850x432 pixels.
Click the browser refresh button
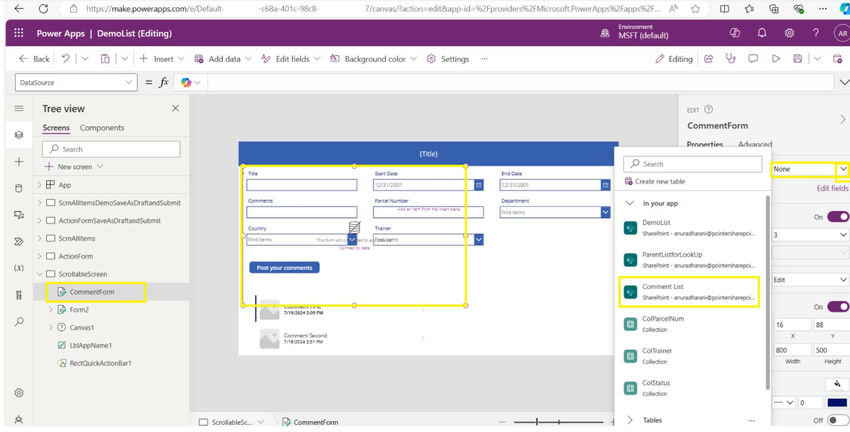[x=44, y=9]
